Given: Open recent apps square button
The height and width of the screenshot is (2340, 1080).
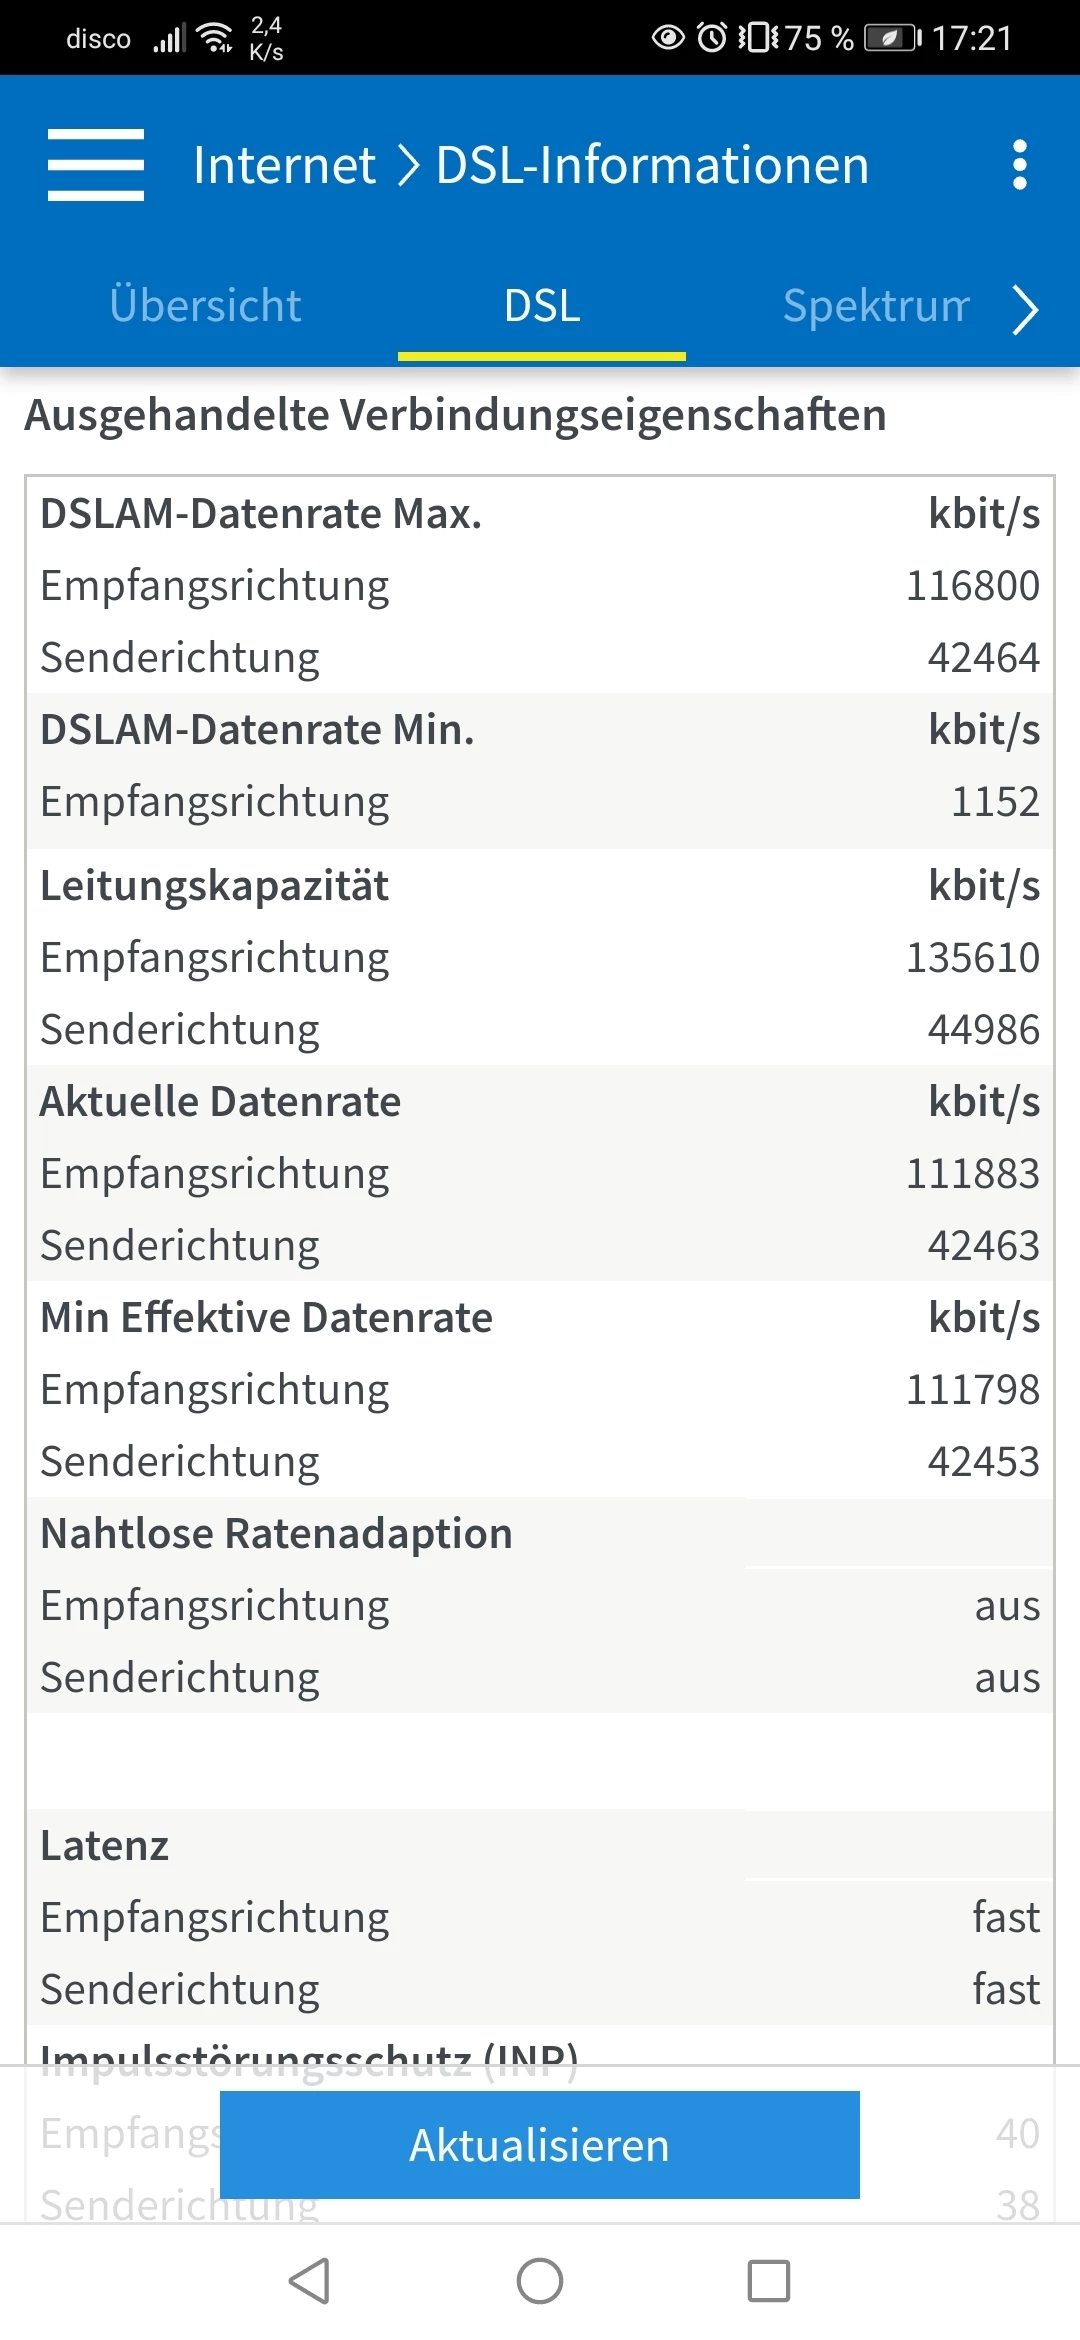Looking at the screenshot, I should (x=768, y=2281).
